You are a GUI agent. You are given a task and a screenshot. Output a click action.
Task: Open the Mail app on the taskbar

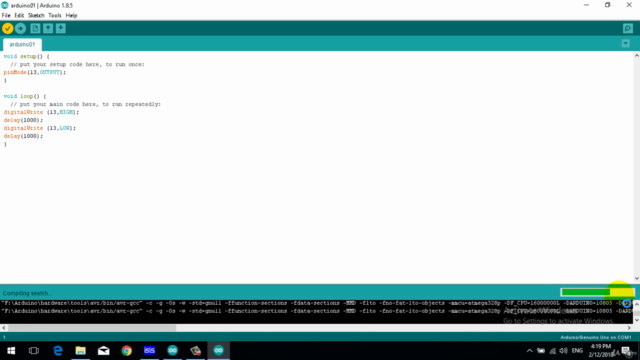[103, 351]
